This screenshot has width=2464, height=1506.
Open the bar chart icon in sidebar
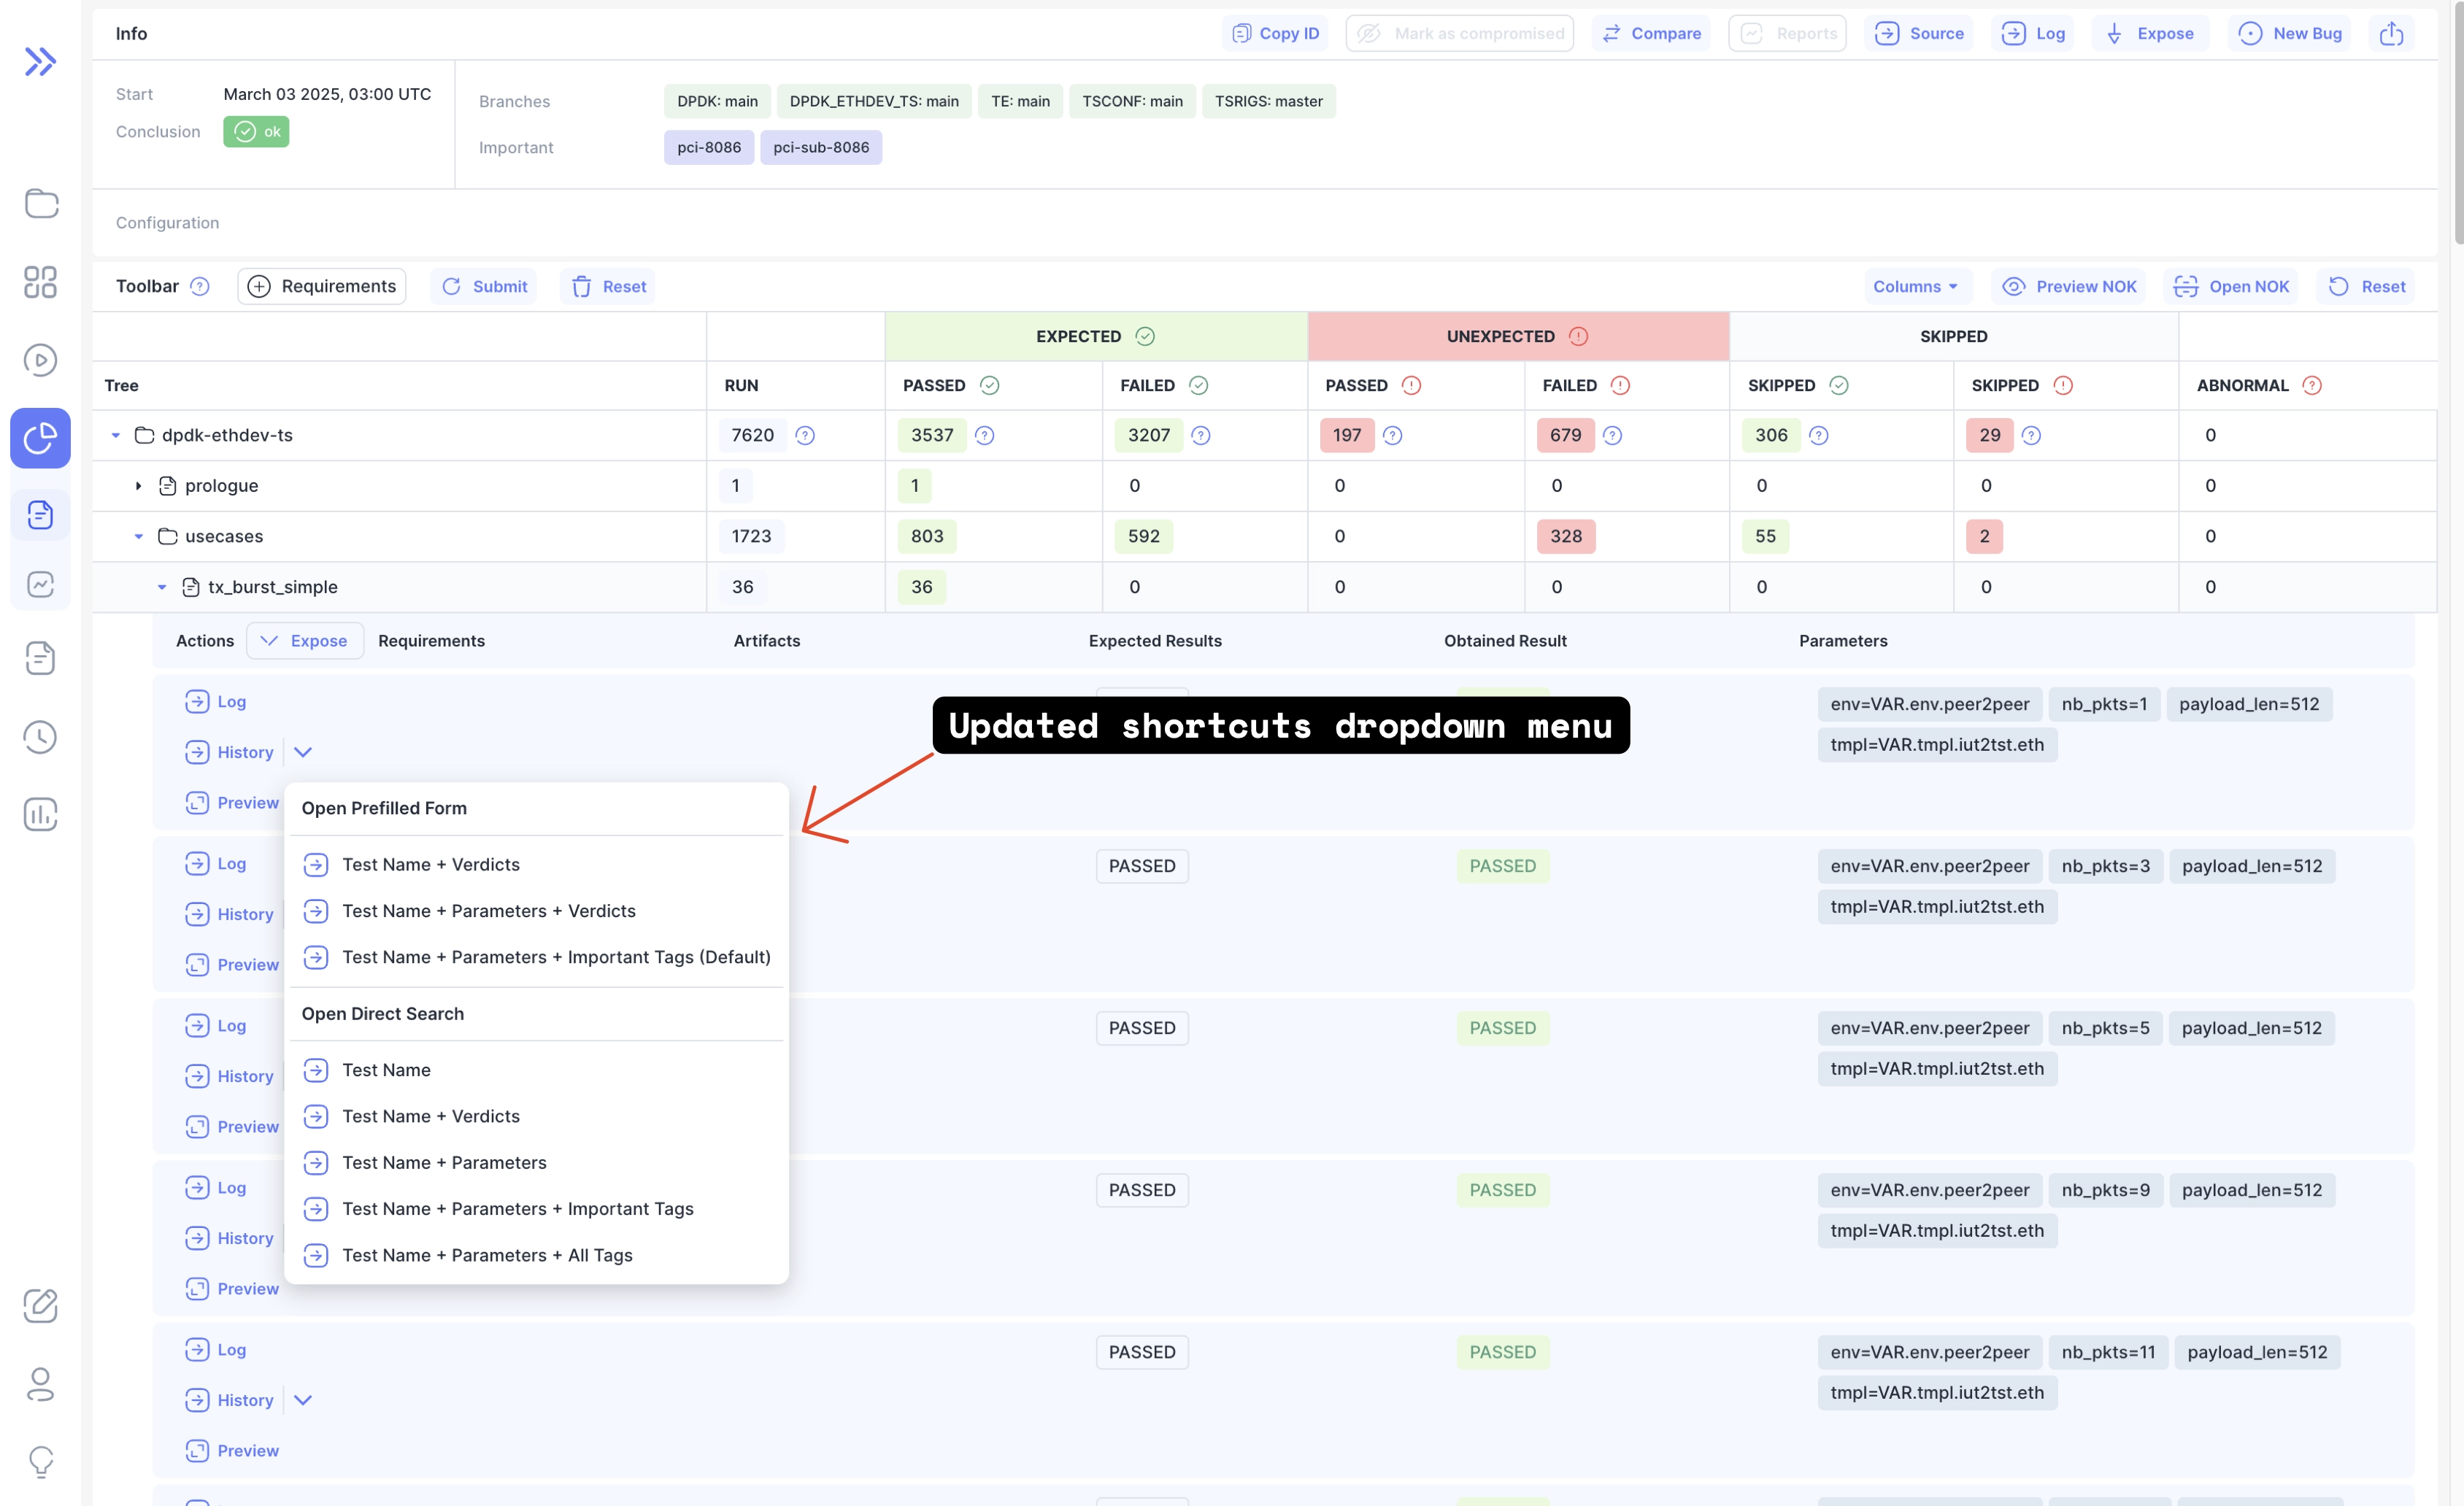(x=40, y=814)
